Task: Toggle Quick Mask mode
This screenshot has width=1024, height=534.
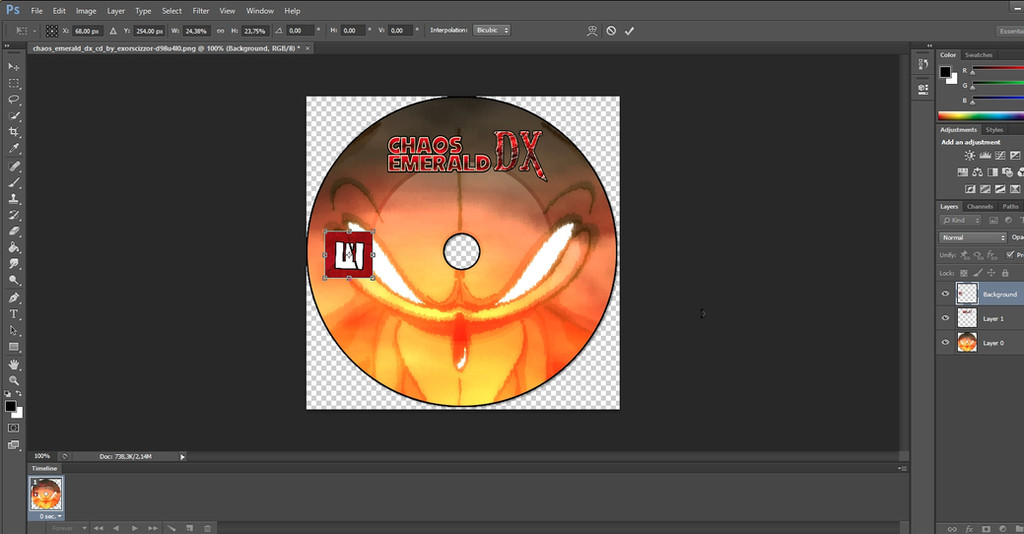Action: (14, 428)
